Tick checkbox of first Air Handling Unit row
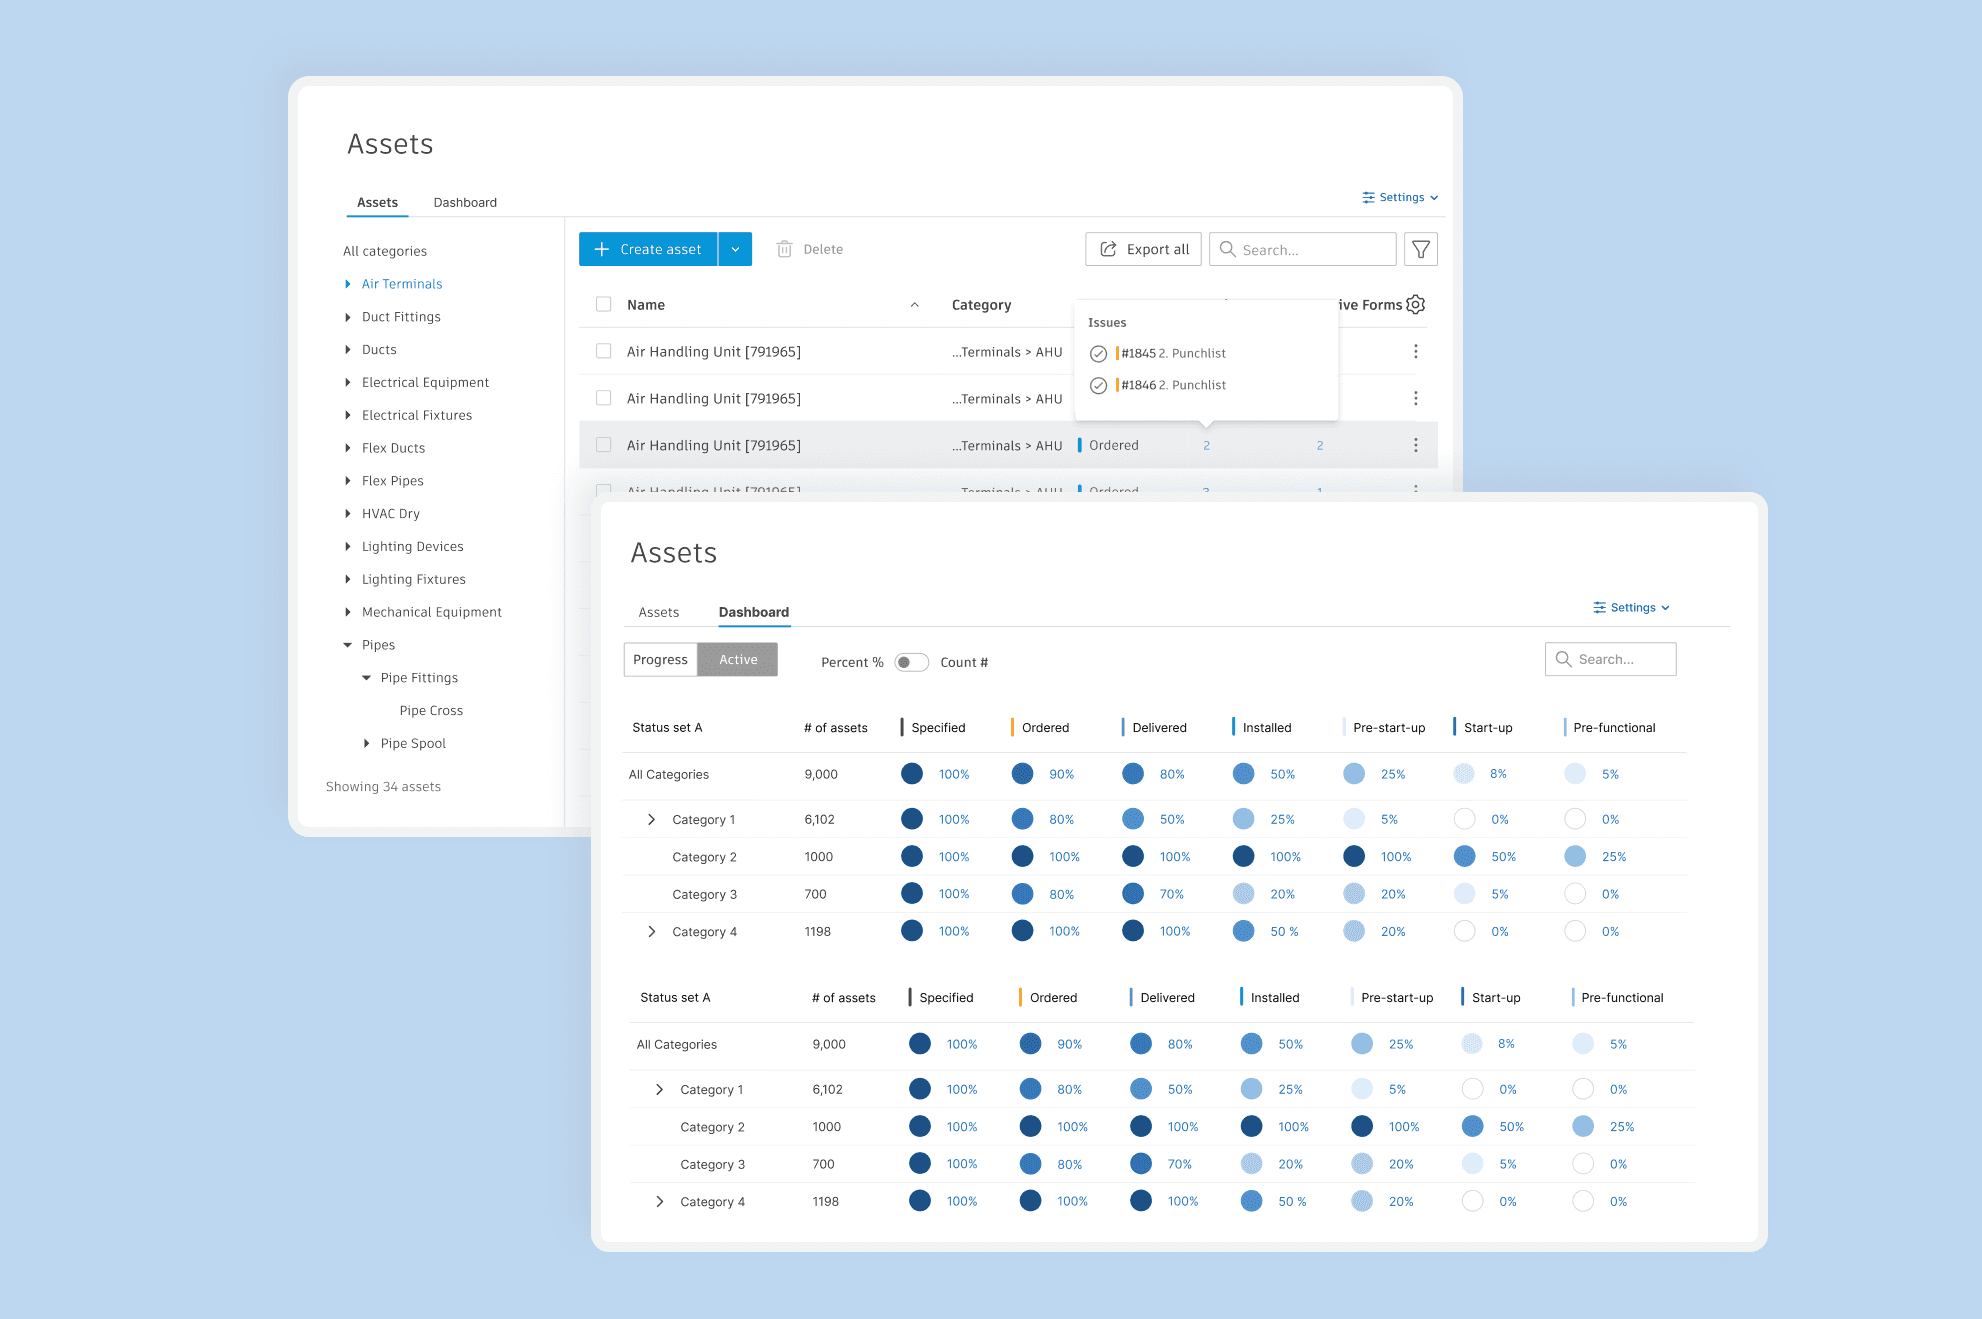This screenshot has width=1982, height=1319. (x=603, y=351)
